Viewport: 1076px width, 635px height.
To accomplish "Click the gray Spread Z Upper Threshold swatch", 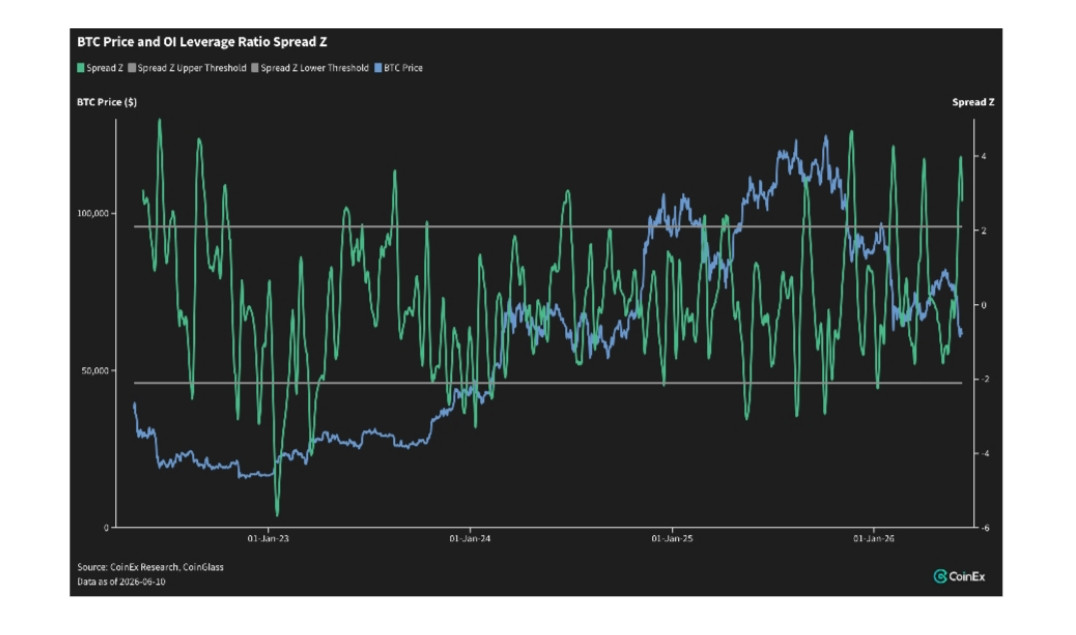I will (132, 68).
